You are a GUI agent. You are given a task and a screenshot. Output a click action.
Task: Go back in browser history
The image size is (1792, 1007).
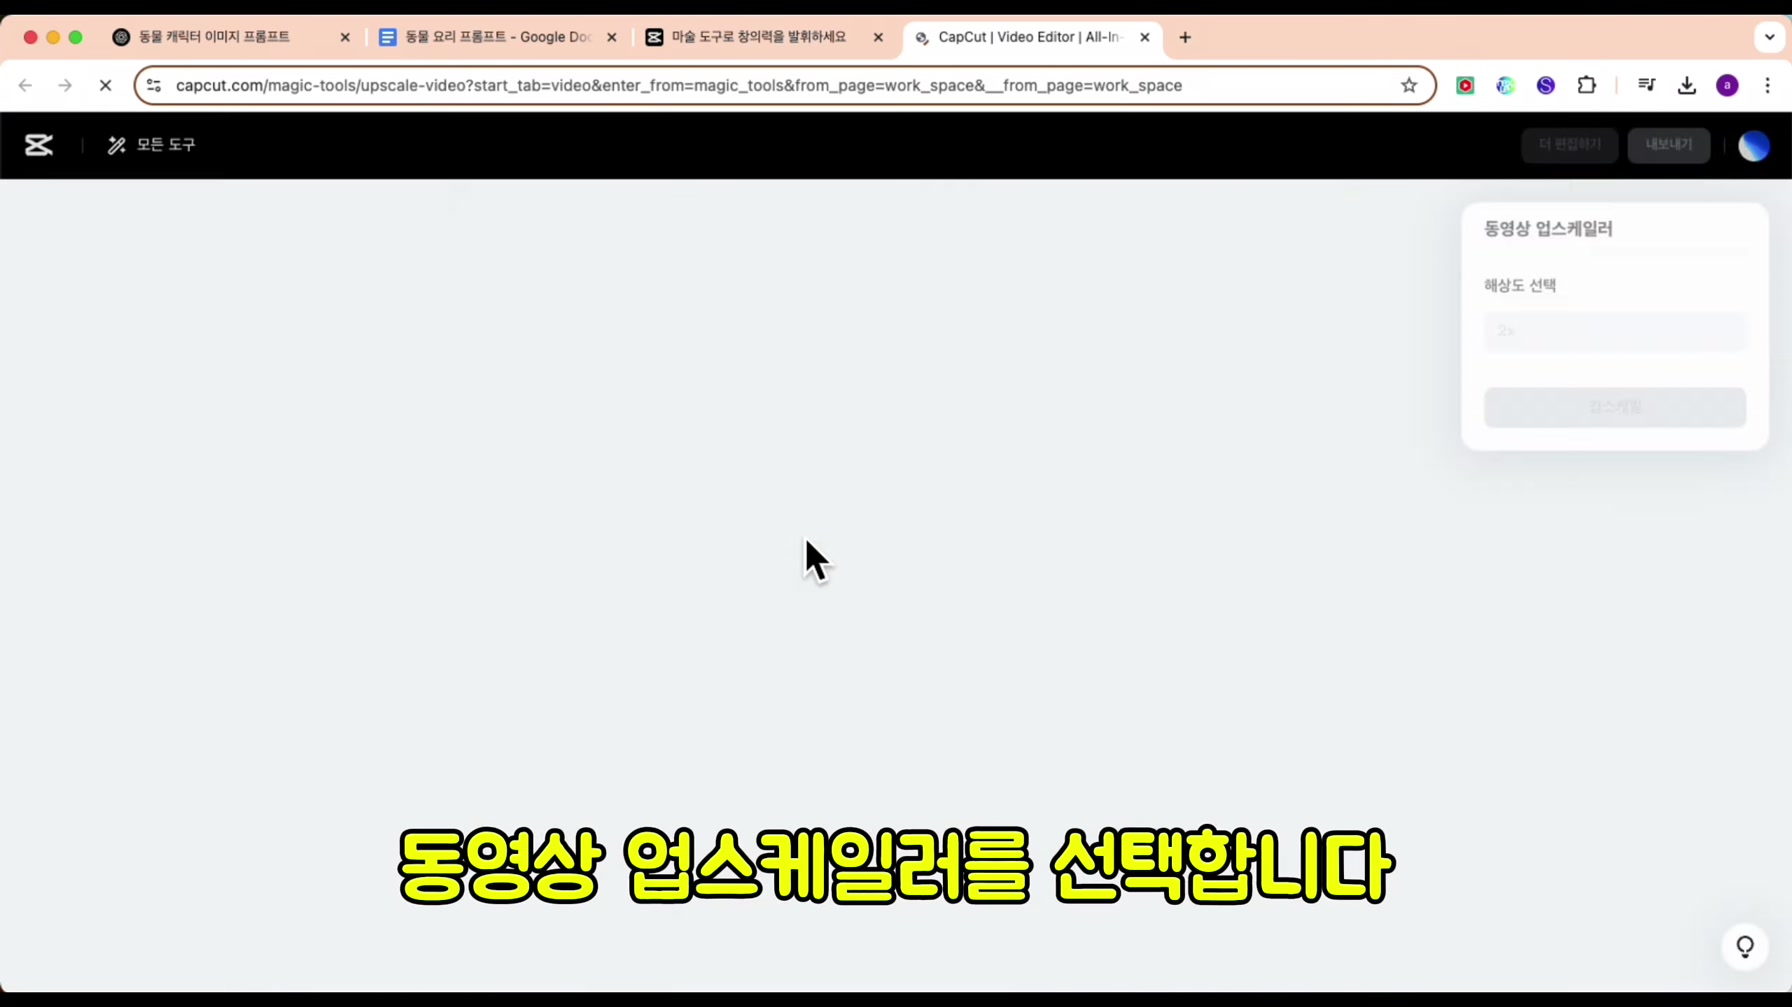tap(25, 86)
